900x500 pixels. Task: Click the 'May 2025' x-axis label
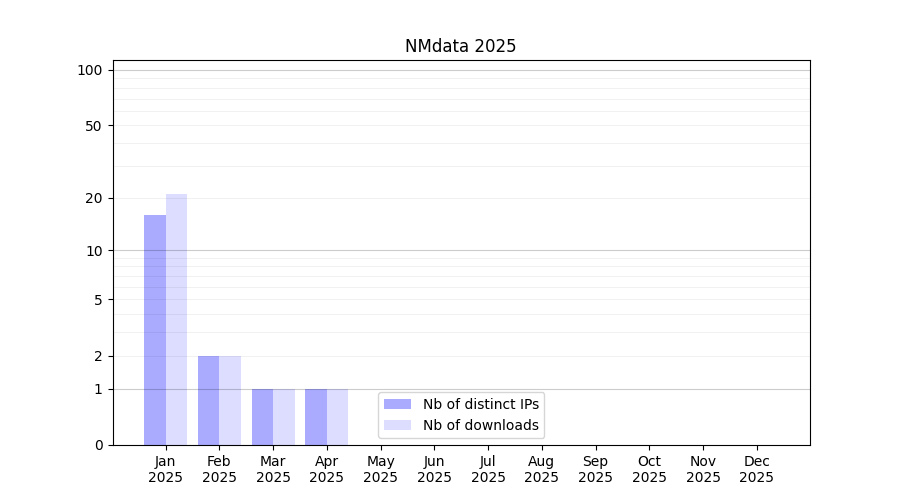click(380, 469)
